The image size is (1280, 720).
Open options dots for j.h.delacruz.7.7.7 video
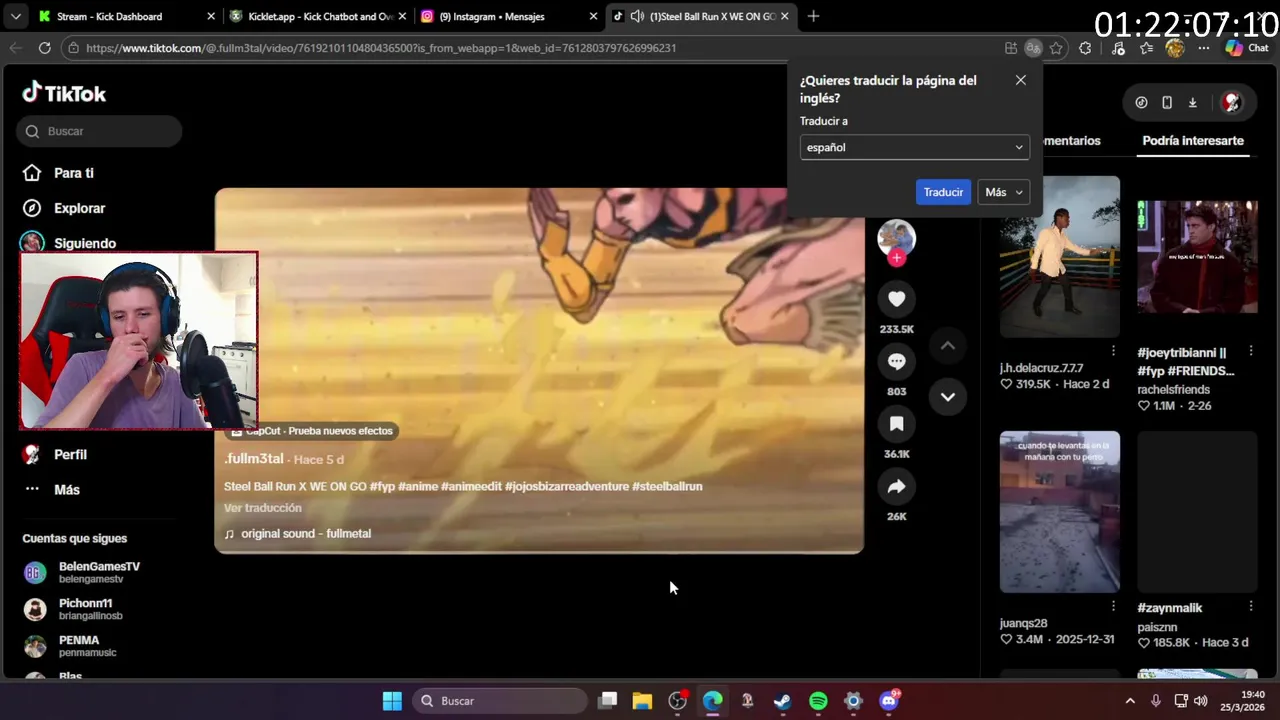(x=1113, y=351)
